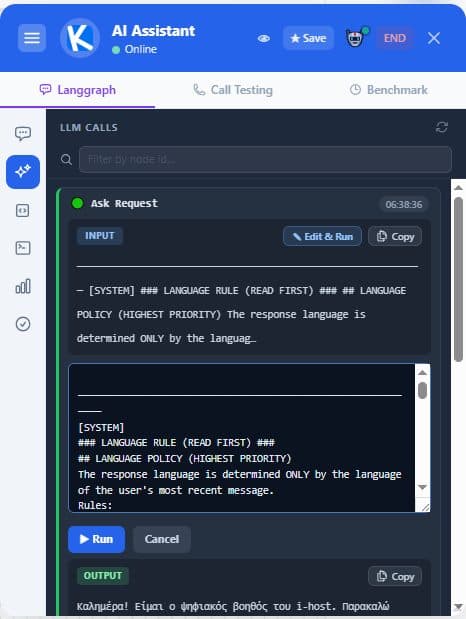Click the LLM CALLS section title

(x=89, y=128)
